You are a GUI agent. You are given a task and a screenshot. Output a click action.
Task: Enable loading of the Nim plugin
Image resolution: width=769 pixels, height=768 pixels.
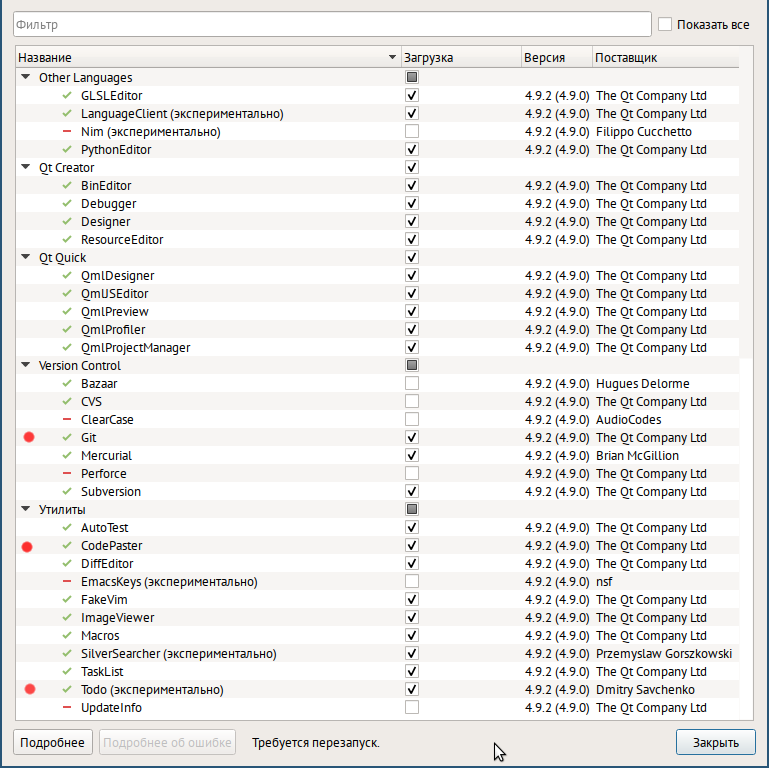412,131
